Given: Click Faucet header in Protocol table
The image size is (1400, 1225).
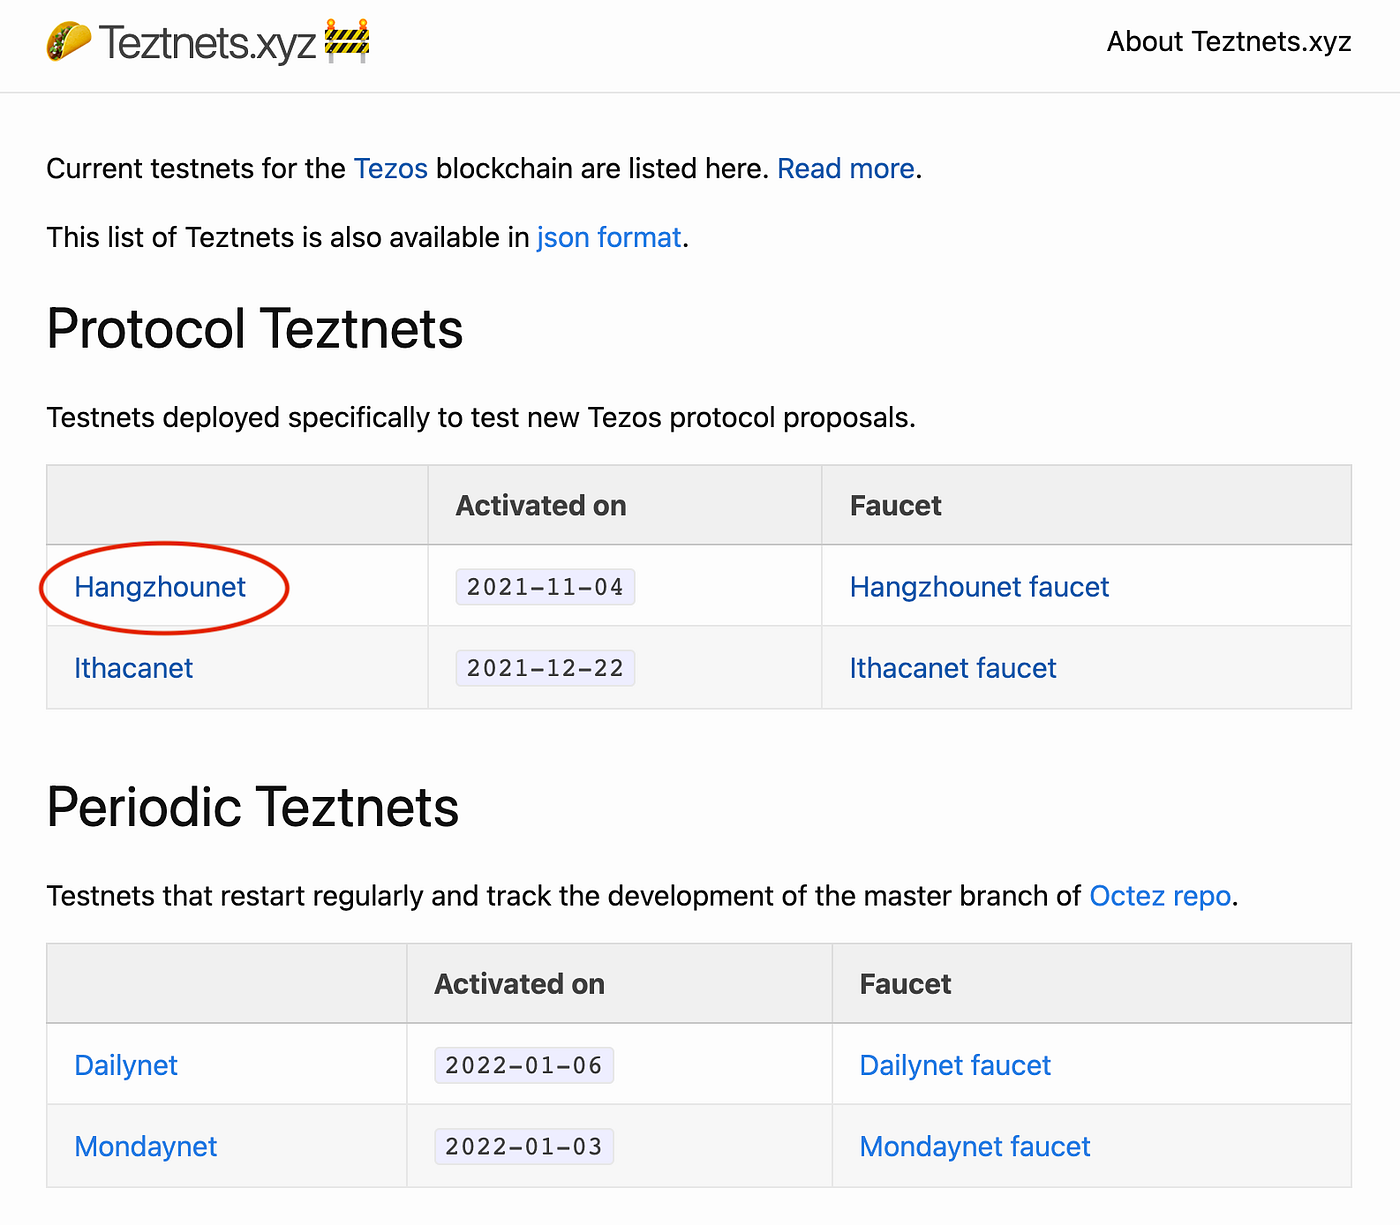Looking at the screenshot, I should pos(896,506).
